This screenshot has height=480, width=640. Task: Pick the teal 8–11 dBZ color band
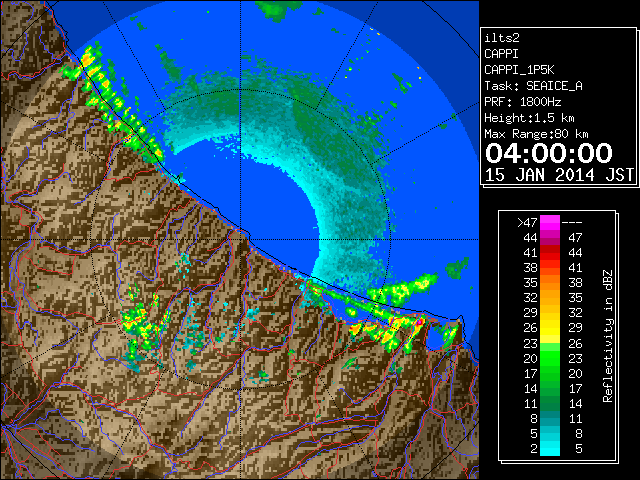550,418
